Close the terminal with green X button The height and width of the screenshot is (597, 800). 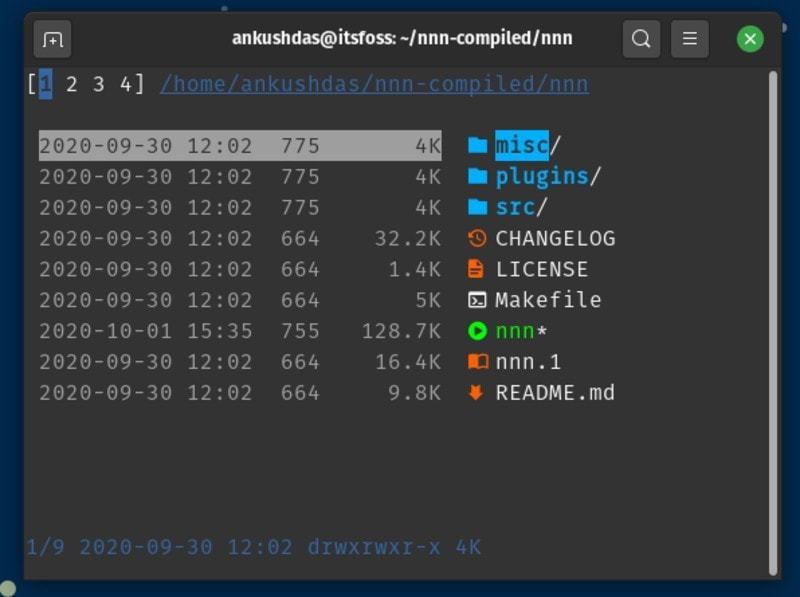(750, 40)
